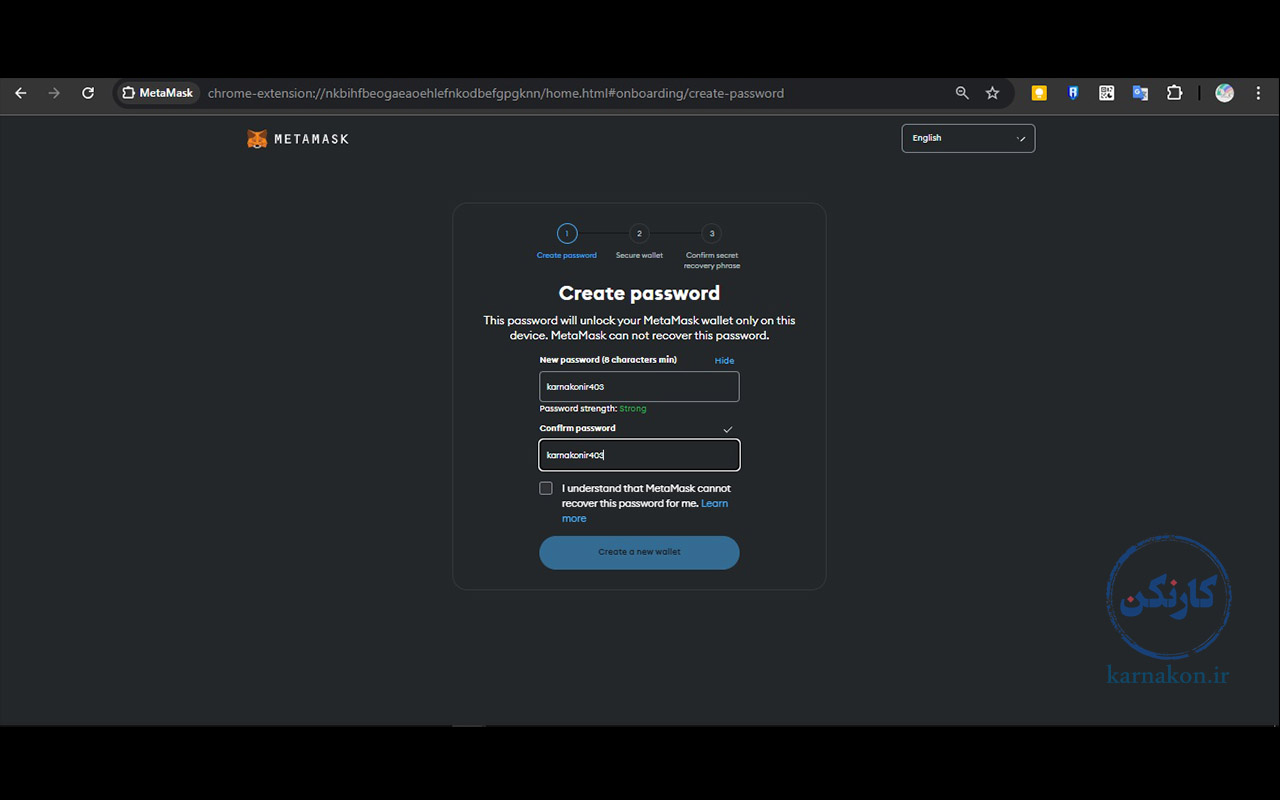Click the step 2 Secure wallet circle
Image resolution: width=1280 pixels, height=800 pixels.
pos(639,234)
